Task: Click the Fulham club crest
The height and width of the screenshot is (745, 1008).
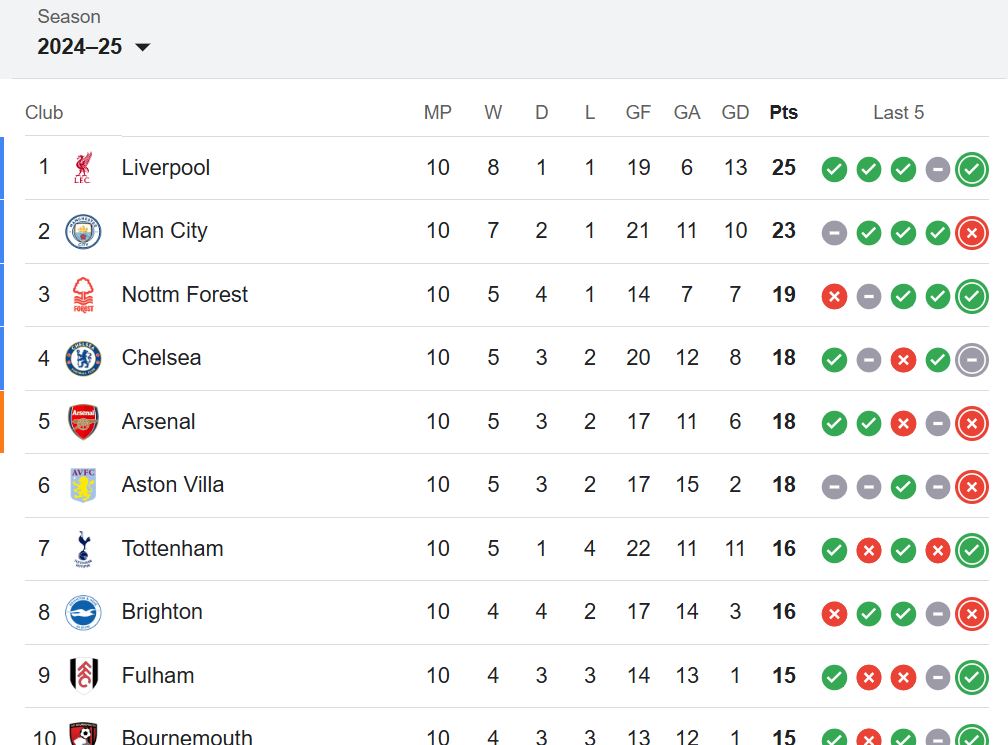Action: tap(83, 676)
